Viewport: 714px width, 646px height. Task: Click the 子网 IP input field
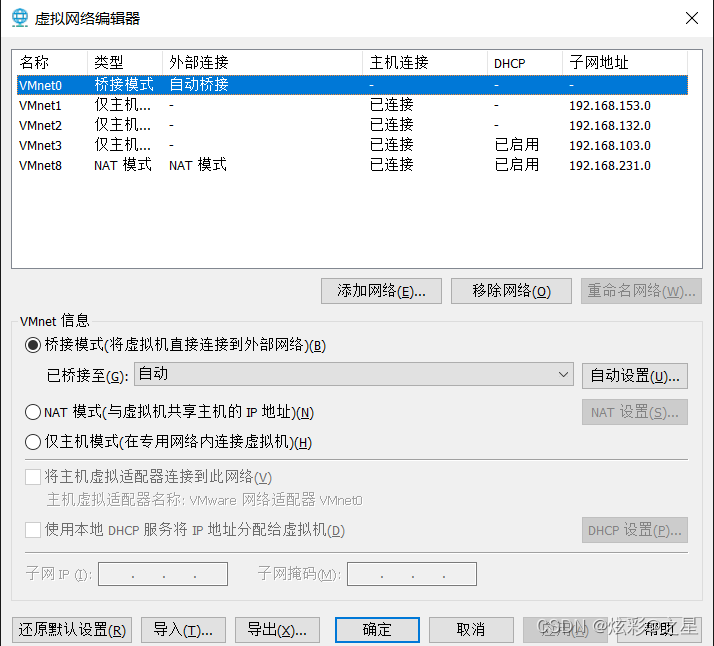coord(163,574)
